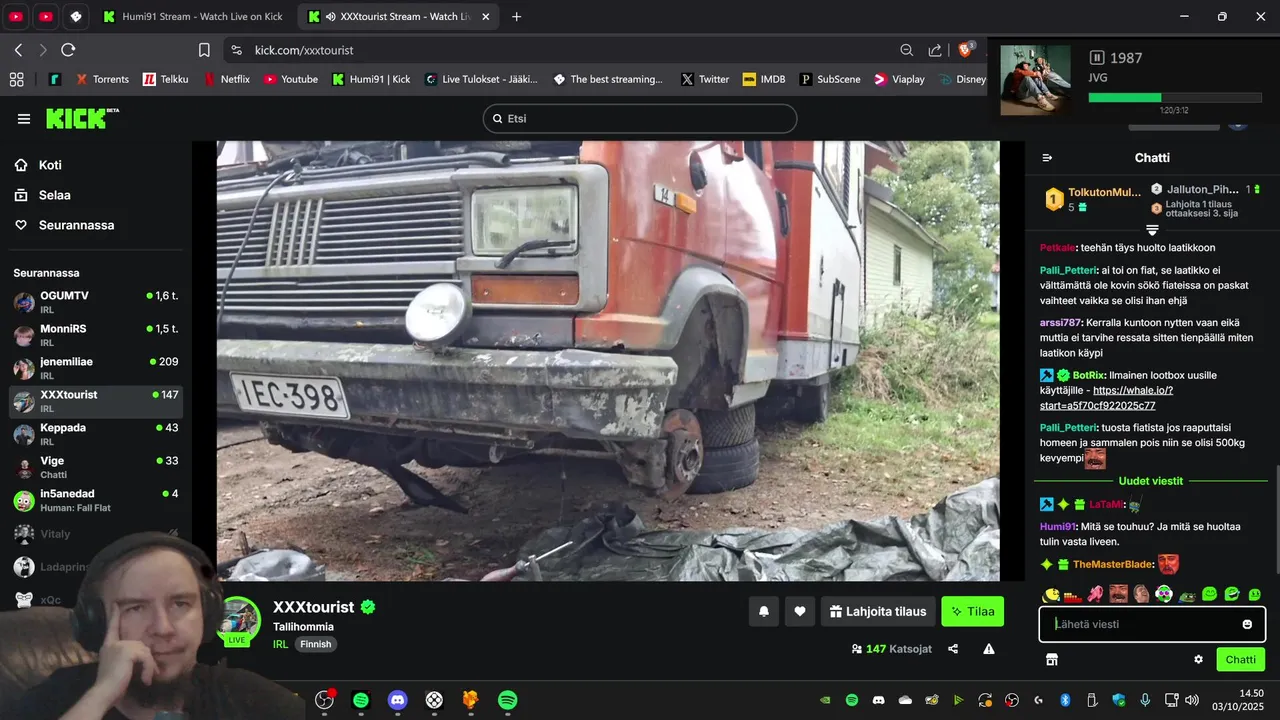
Task: Open MonniRS channel in followed list
Action: click(96, 335)
